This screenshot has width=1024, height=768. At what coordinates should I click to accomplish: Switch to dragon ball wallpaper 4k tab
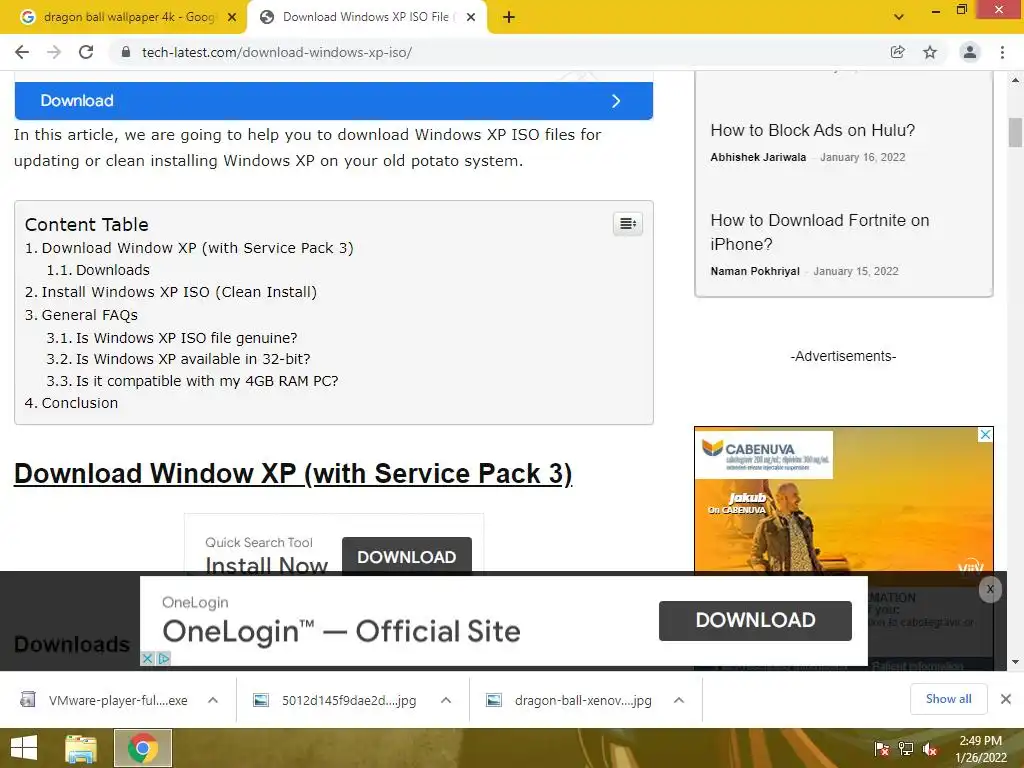click(129, 18)
